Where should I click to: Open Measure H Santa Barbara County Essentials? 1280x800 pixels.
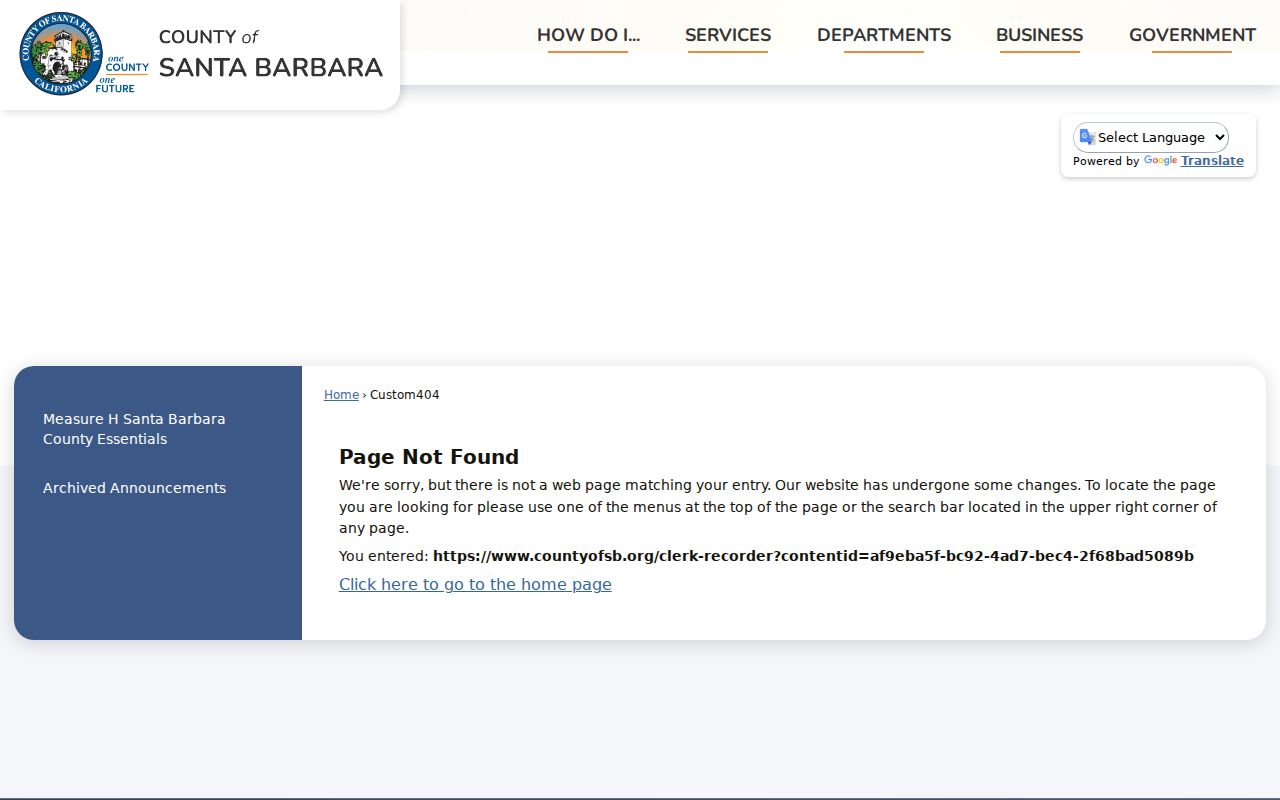pos(134,429)
